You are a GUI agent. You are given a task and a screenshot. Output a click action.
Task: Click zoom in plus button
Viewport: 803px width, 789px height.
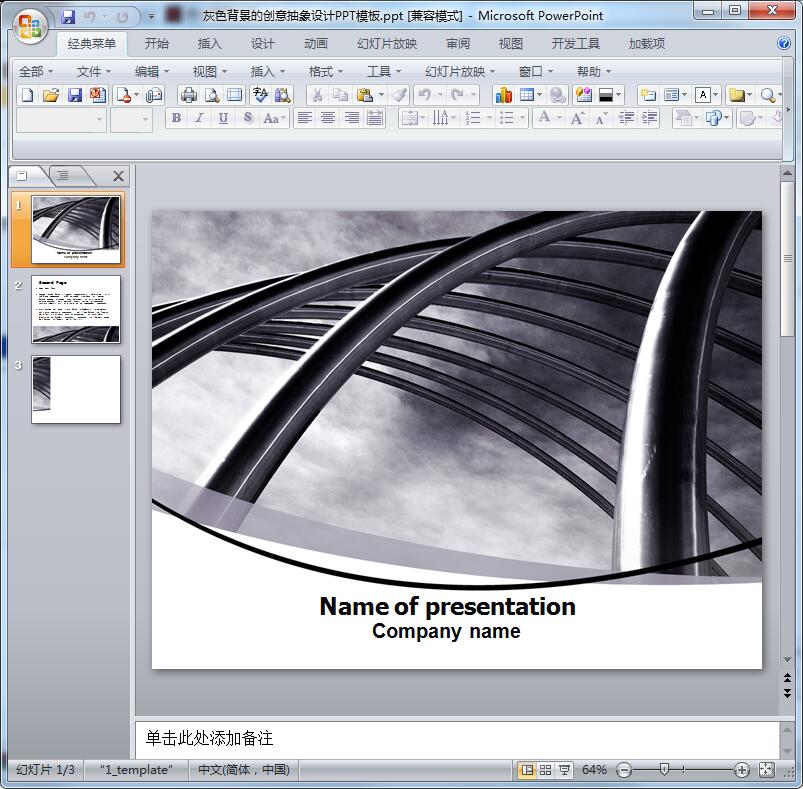pos(741,770)
